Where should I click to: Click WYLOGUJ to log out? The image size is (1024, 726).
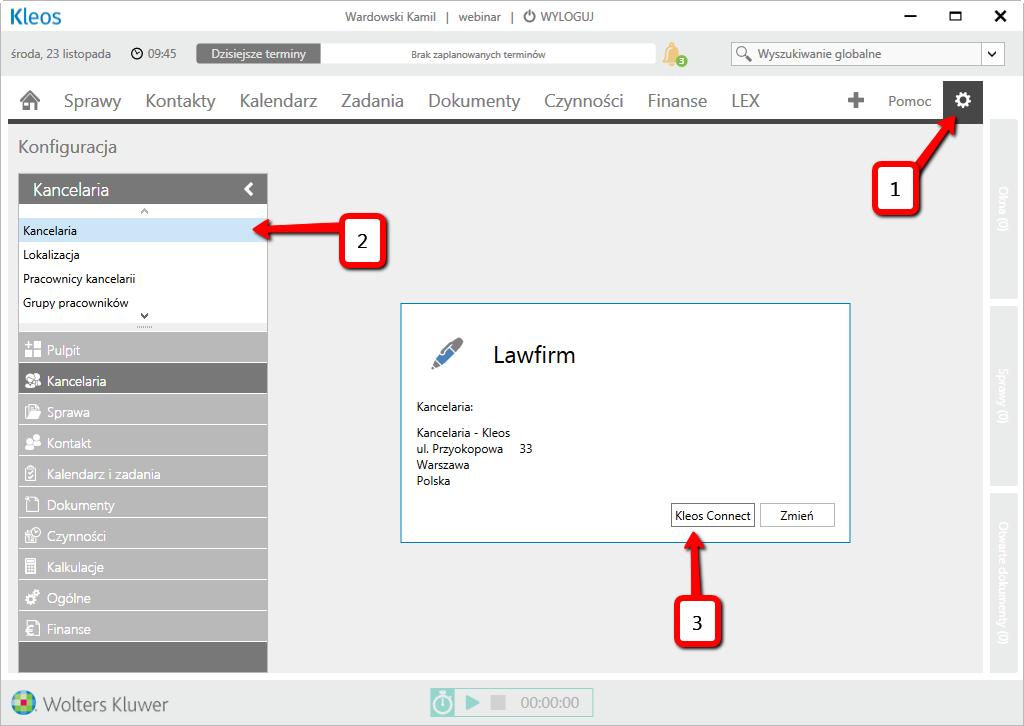tap(567, 16)
